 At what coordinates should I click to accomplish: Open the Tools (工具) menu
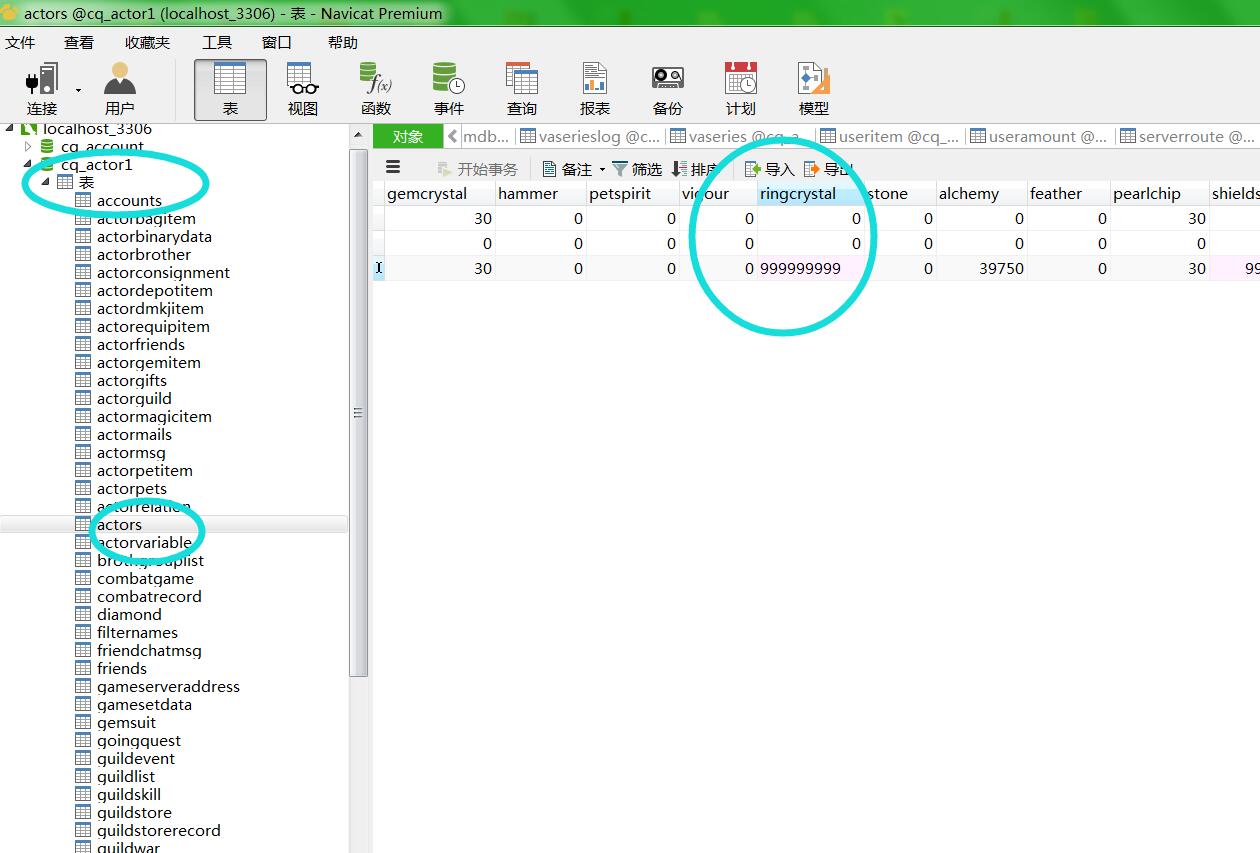217,42
